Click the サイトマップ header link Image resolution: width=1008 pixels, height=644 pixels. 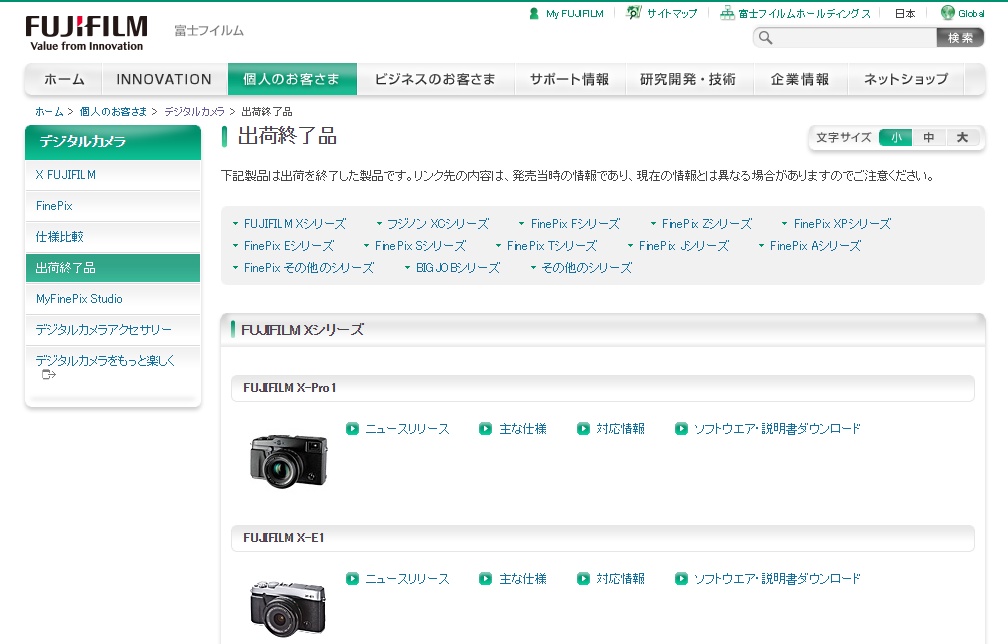pyautogui.click(x=672, y=13)
